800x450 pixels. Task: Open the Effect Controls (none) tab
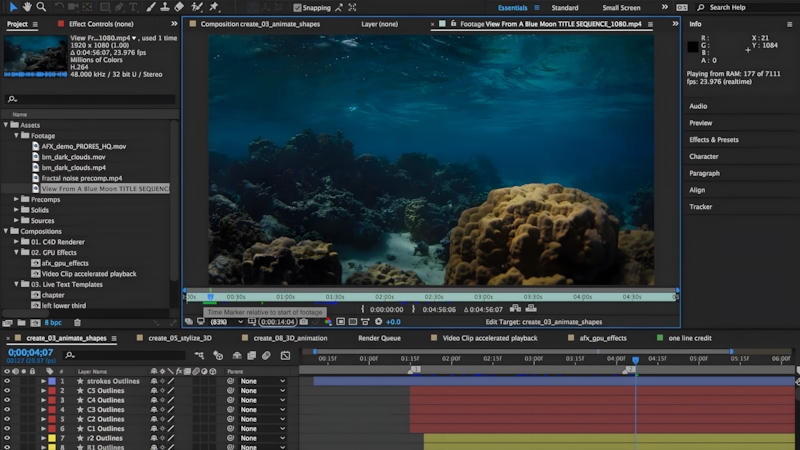[101, 24]
